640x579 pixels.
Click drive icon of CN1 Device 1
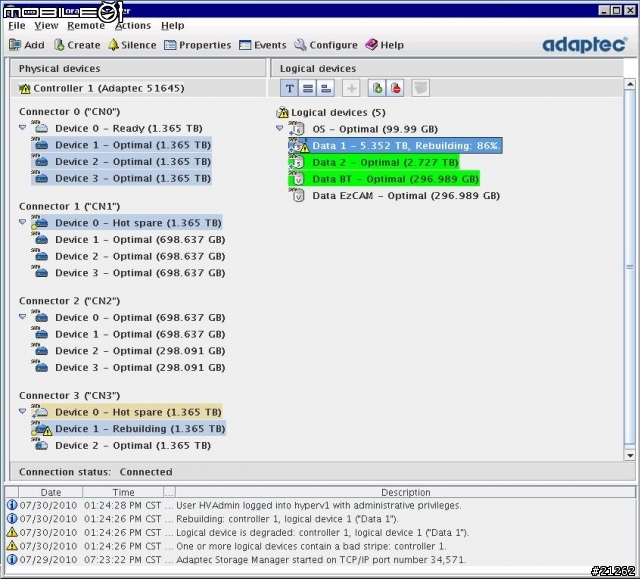(x=40, y=239)
